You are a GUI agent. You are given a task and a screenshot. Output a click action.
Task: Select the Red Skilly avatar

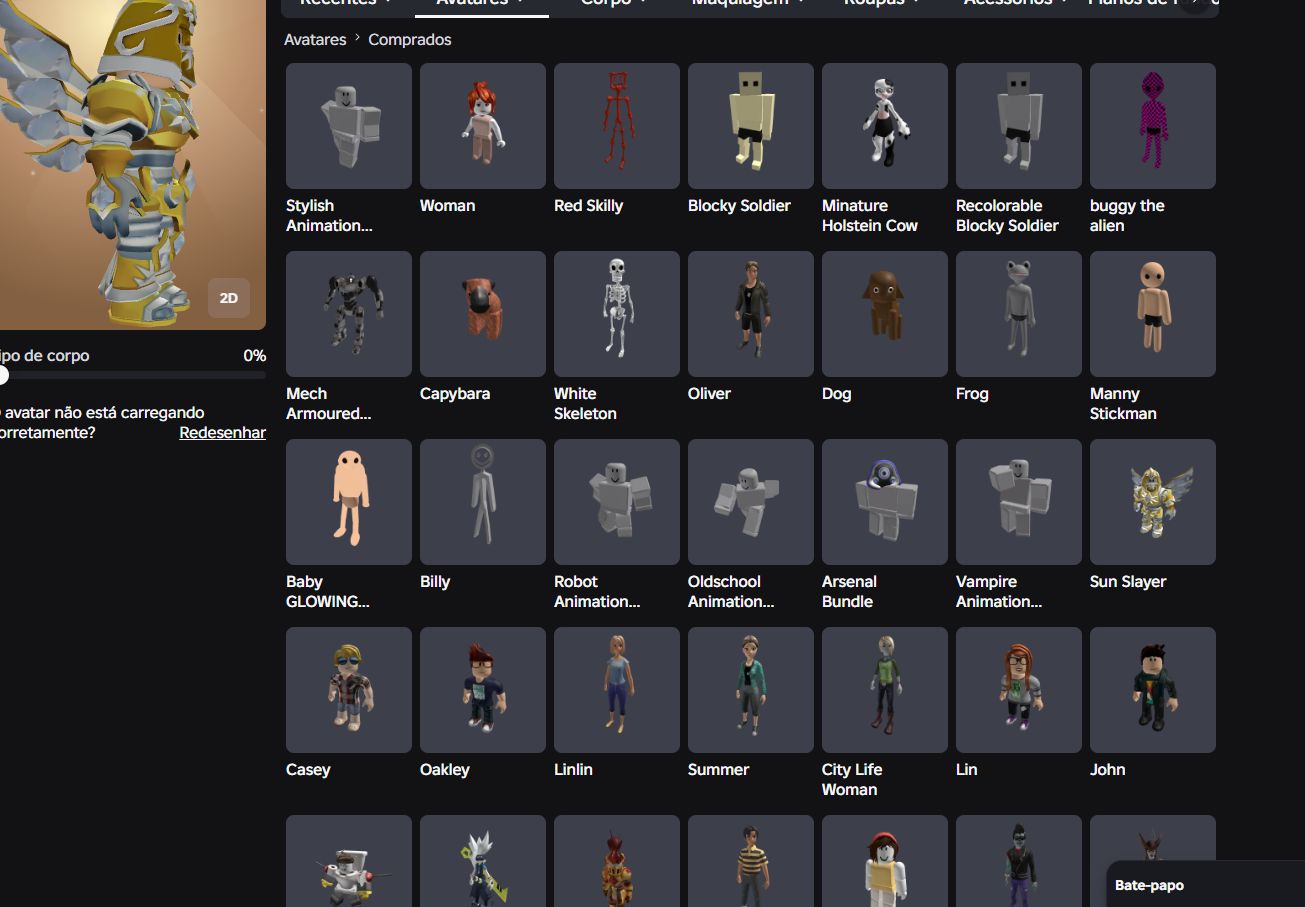(617, 126)
